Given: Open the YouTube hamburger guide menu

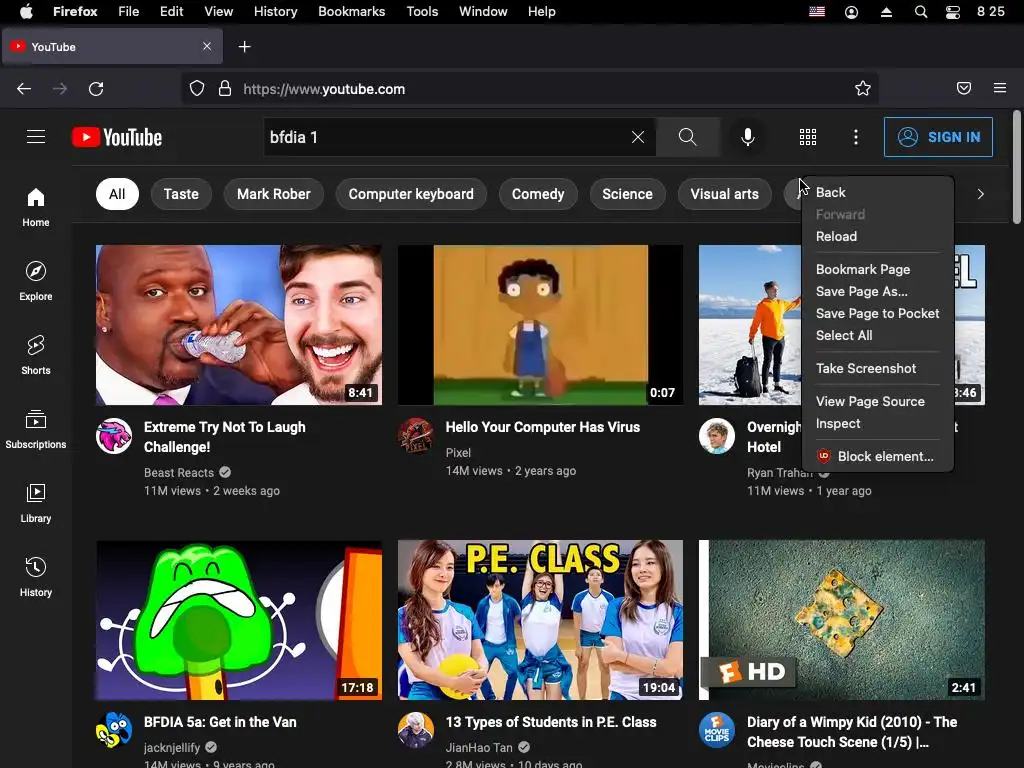Looking at the screenshot, I should point(36,136).
